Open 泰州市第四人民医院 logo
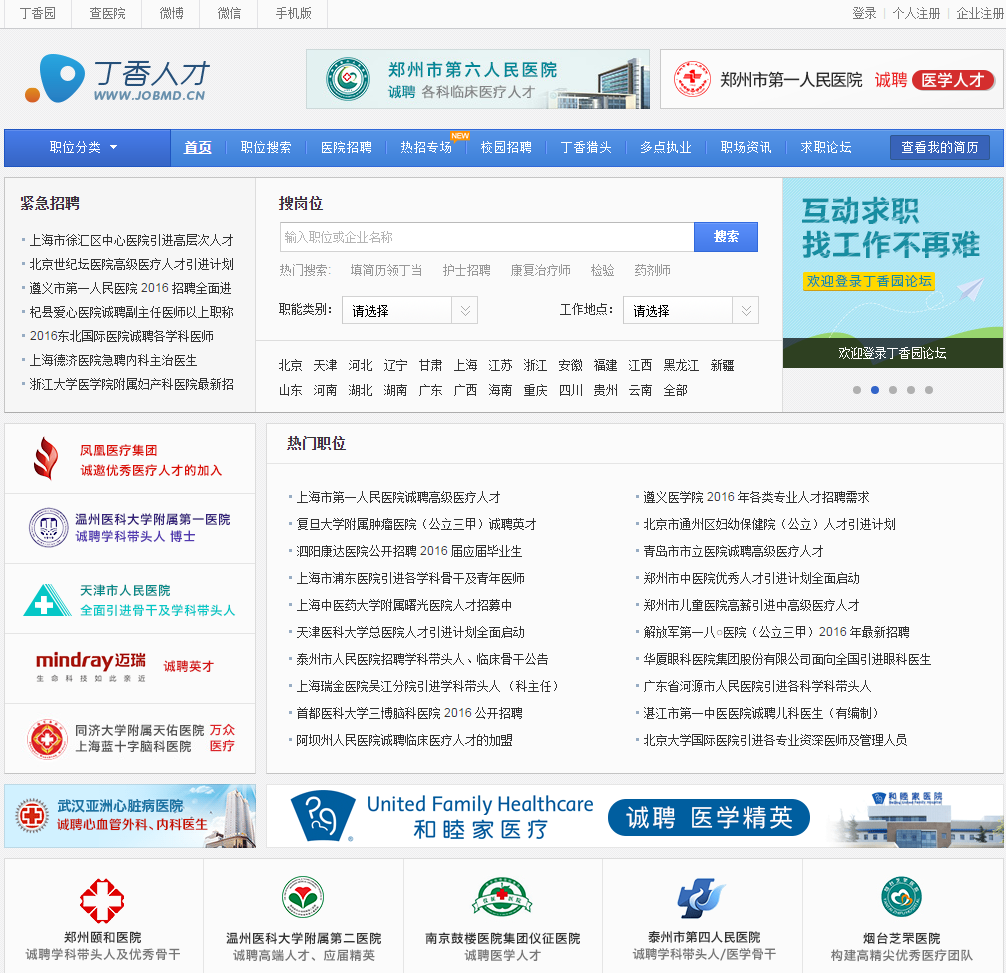The height and width of the screenshot is (973, 1006). [702, 898]
